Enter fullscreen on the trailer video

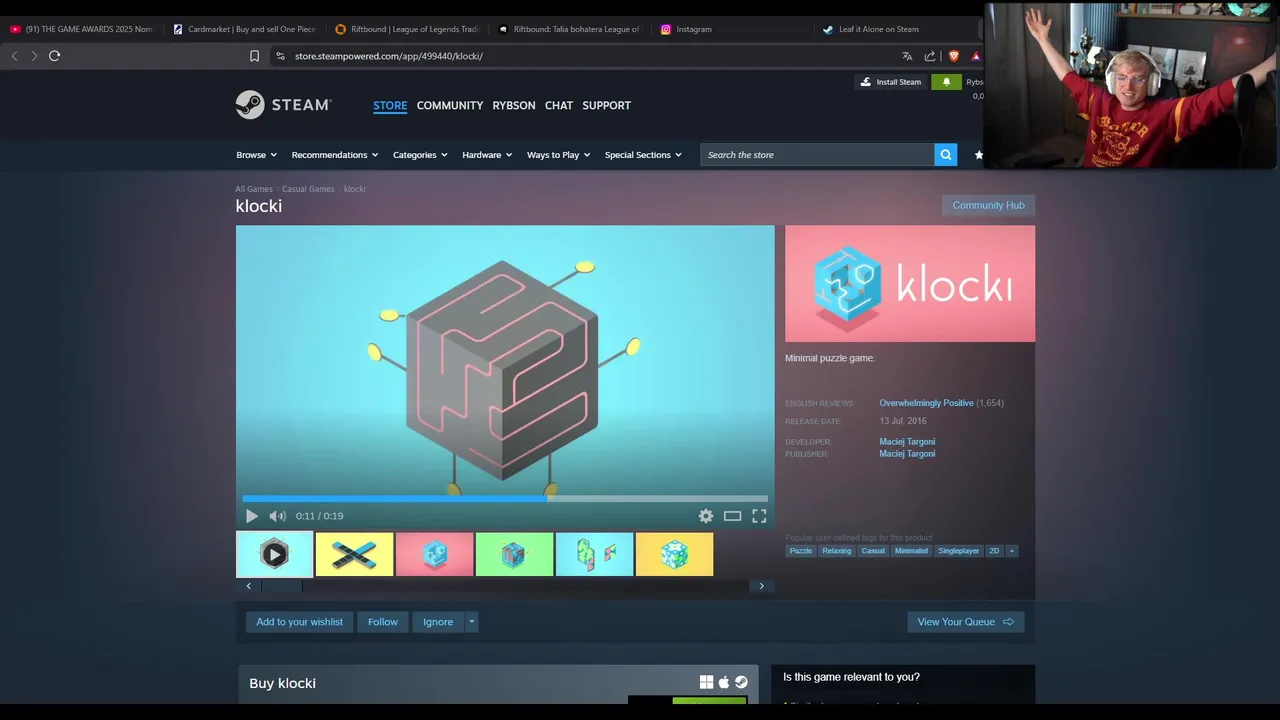759,516
